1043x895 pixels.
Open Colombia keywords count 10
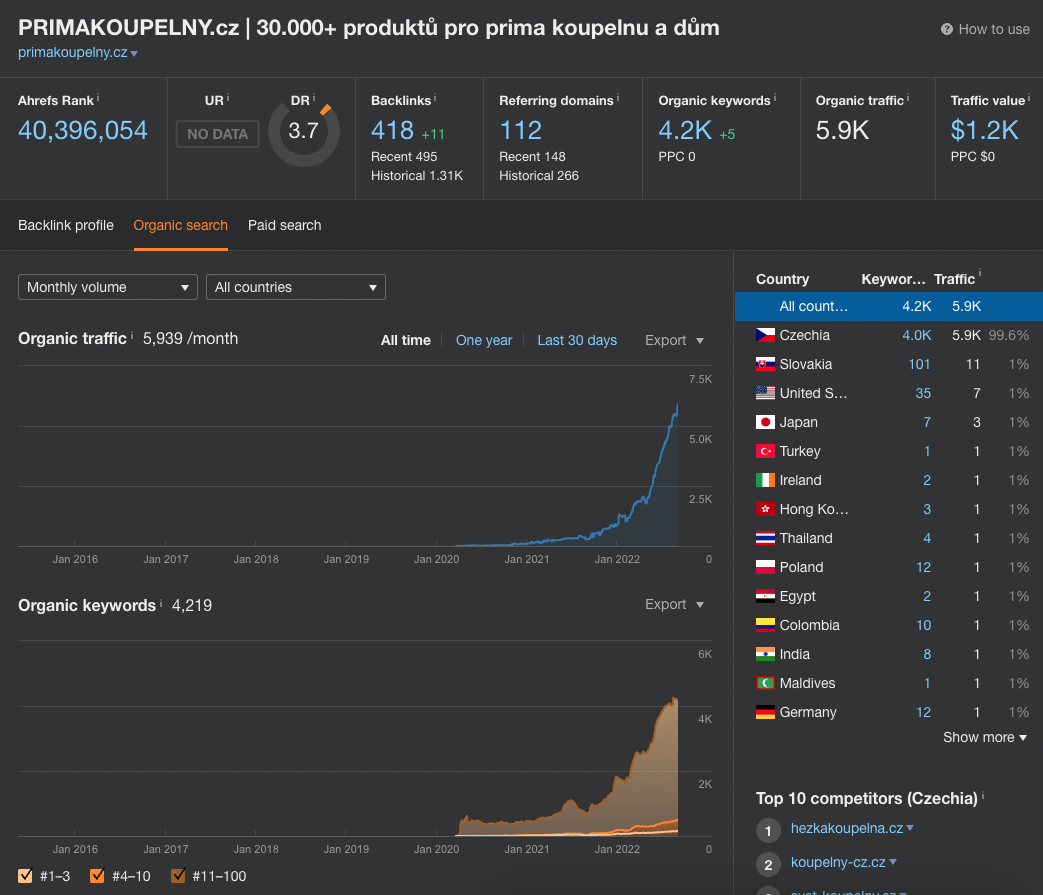(923, 625)
